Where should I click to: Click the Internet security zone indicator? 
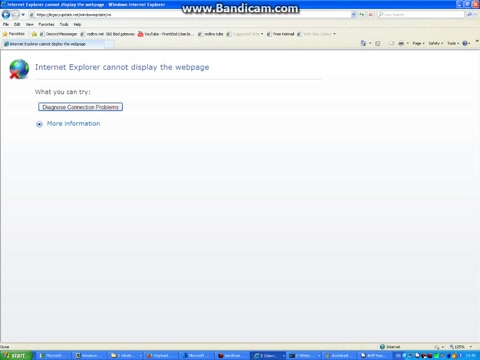tap(390, 347)
